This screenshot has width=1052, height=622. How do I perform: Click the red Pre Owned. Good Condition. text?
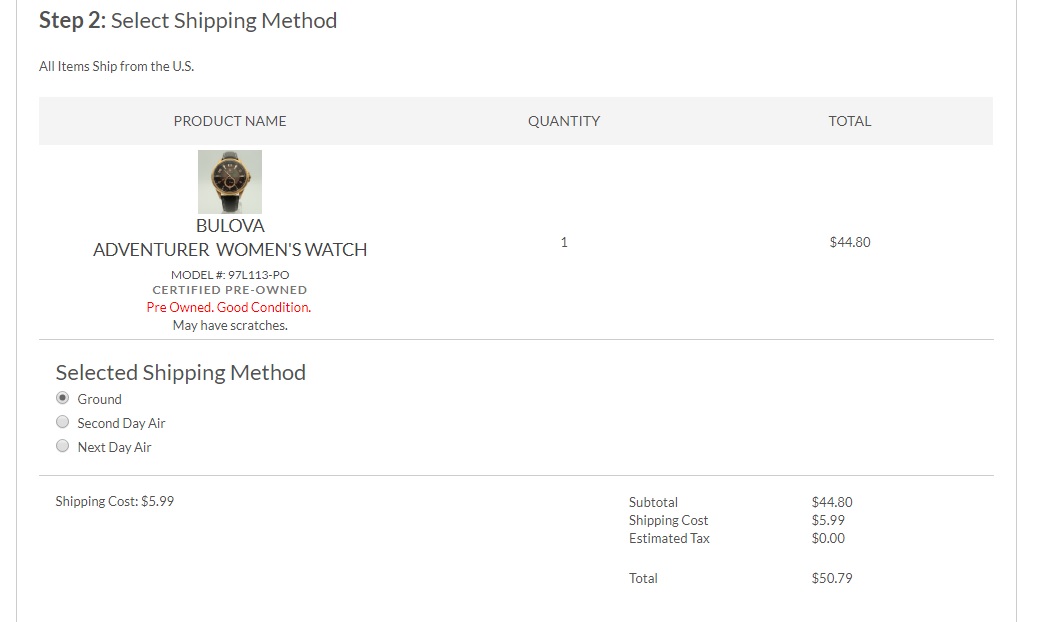(229, 307)
